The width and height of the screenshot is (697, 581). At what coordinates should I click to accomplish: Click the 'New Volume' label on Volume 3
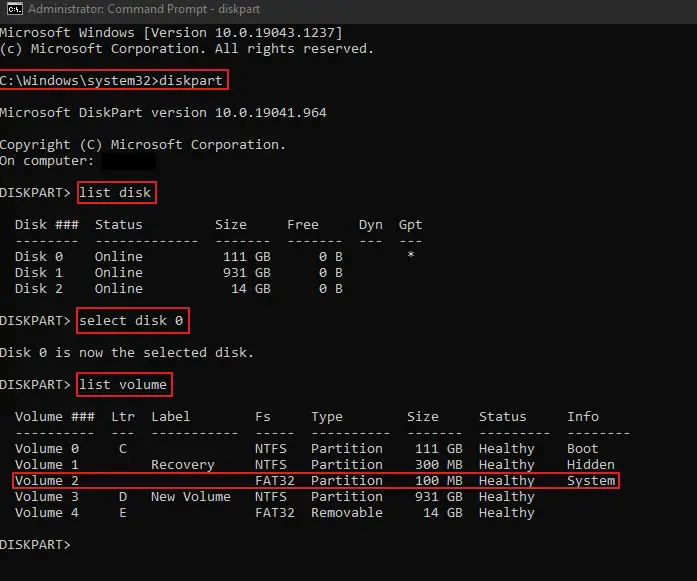[x=191, y=497]
